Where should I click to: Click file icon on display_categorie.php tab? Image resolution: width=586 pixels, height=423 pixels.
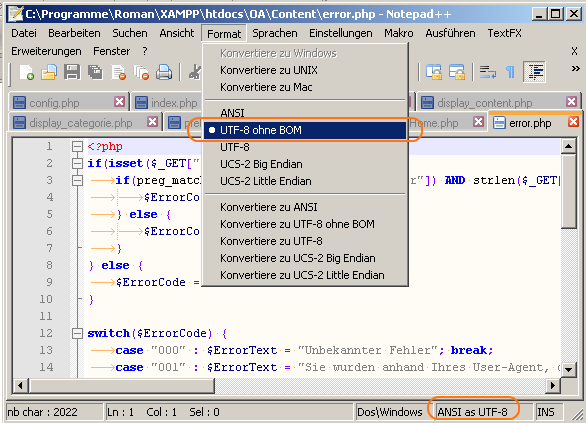[19, 123]
